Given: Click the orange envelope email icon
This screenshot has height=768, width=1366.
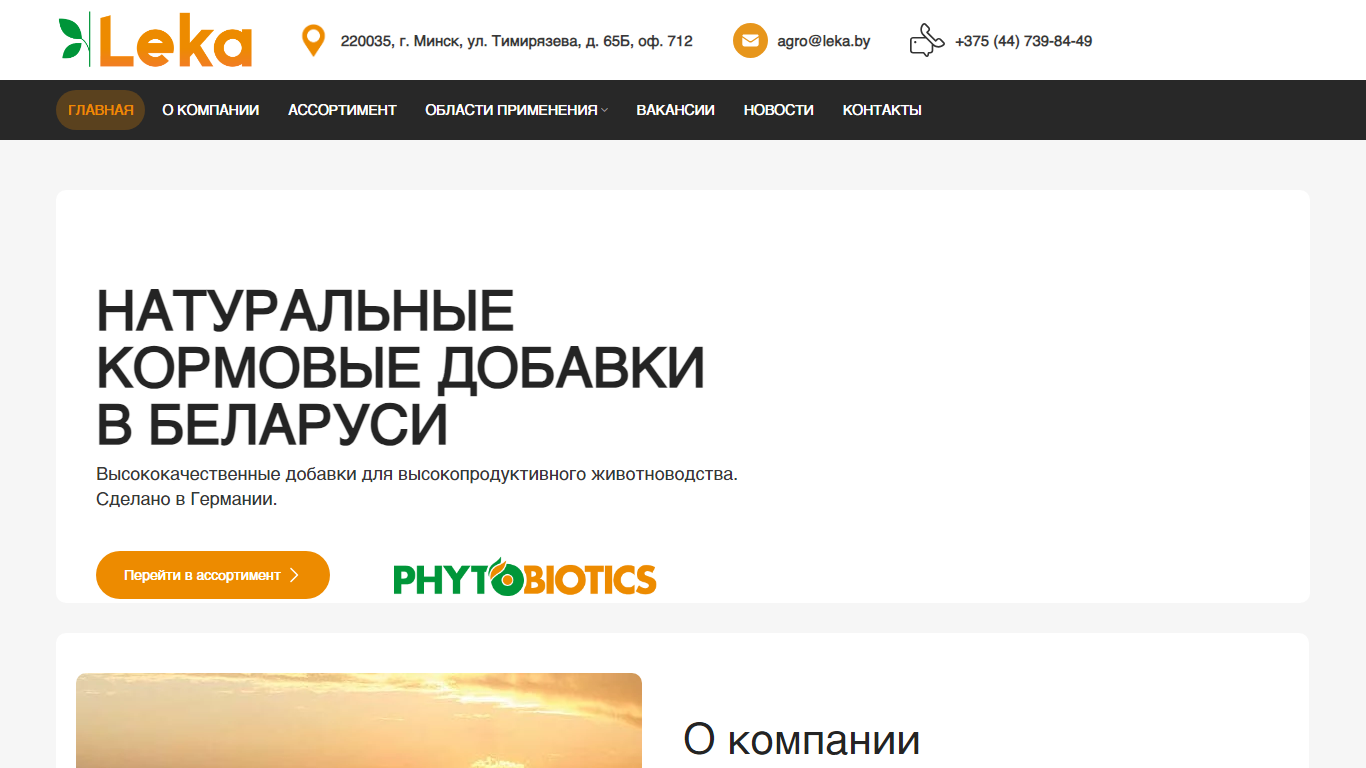Looking at the screenshot, I should (x=750, y=41).
